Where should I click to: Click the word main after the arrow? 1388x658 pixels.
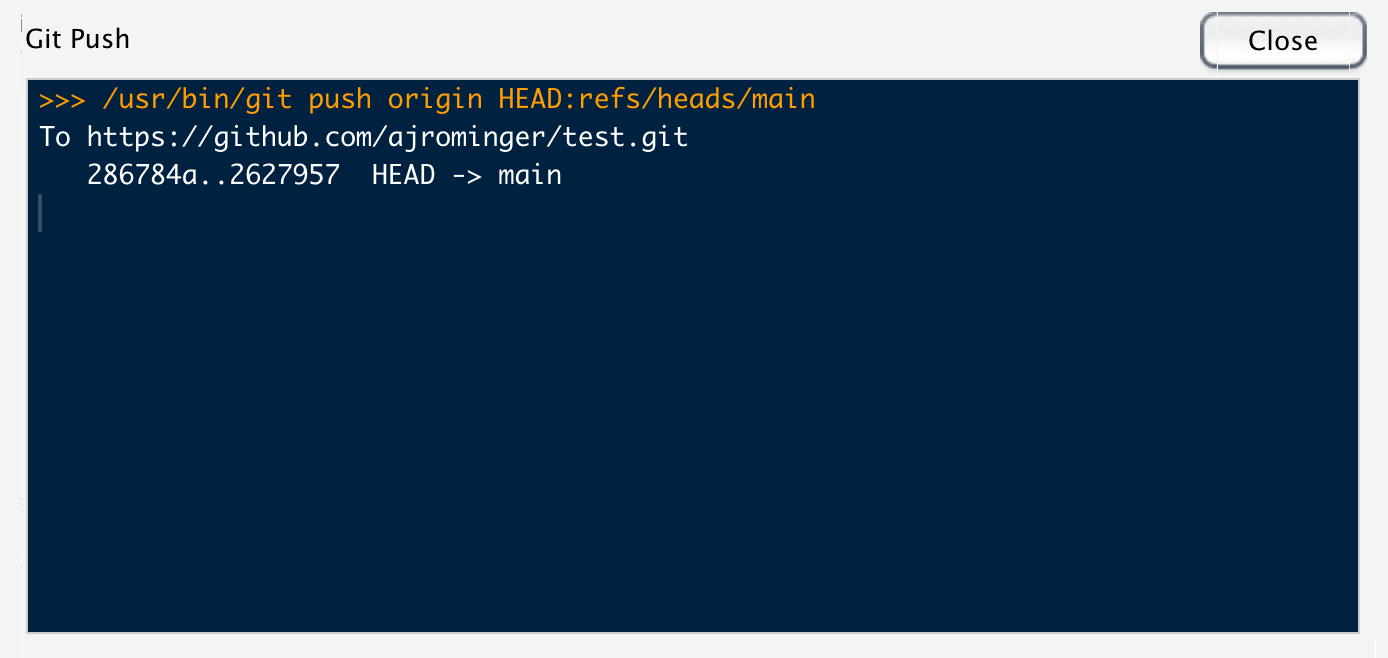[x=530, y=175]
